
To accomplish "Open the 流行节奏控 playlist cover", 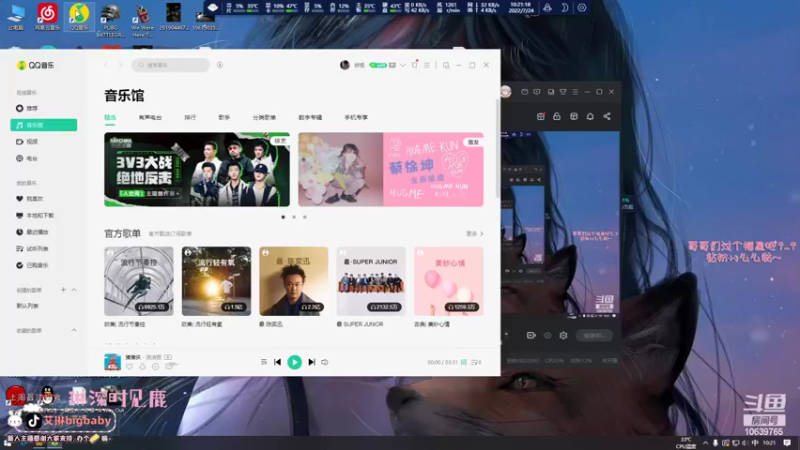I will click(139, 281).
